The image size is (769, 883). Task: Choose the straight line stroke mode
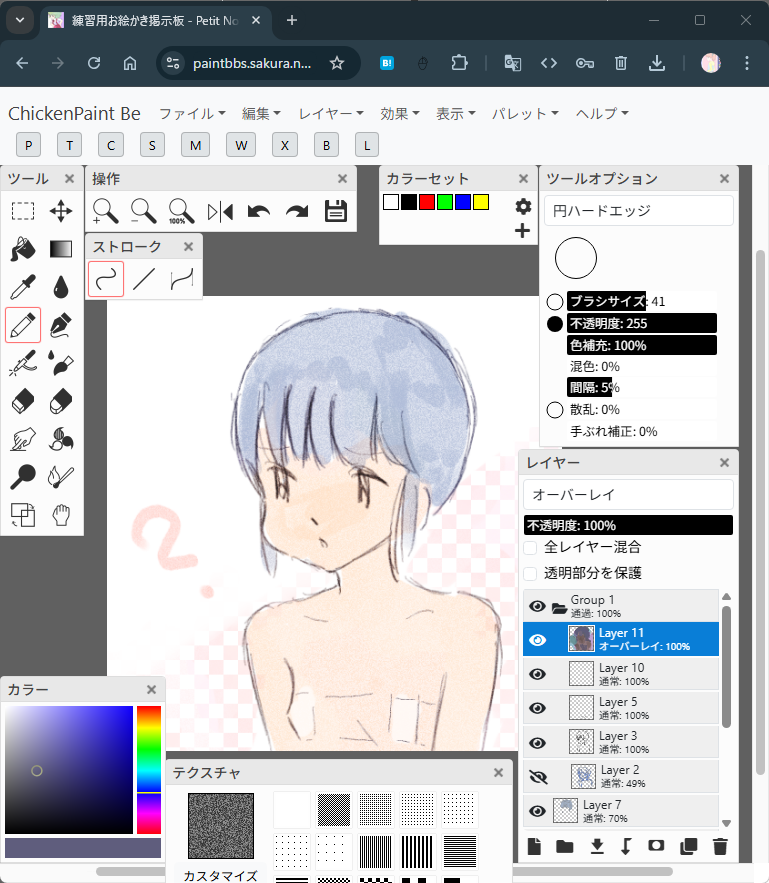(x=144, y=279)
